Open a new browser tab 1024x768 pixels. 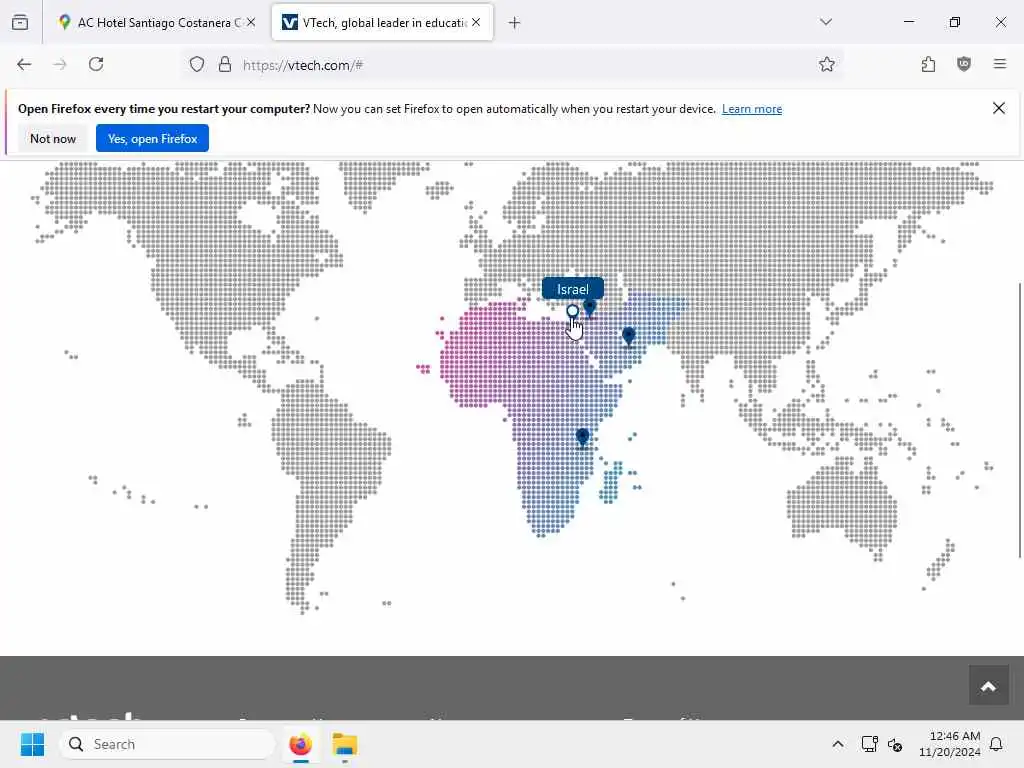(515, 23)
